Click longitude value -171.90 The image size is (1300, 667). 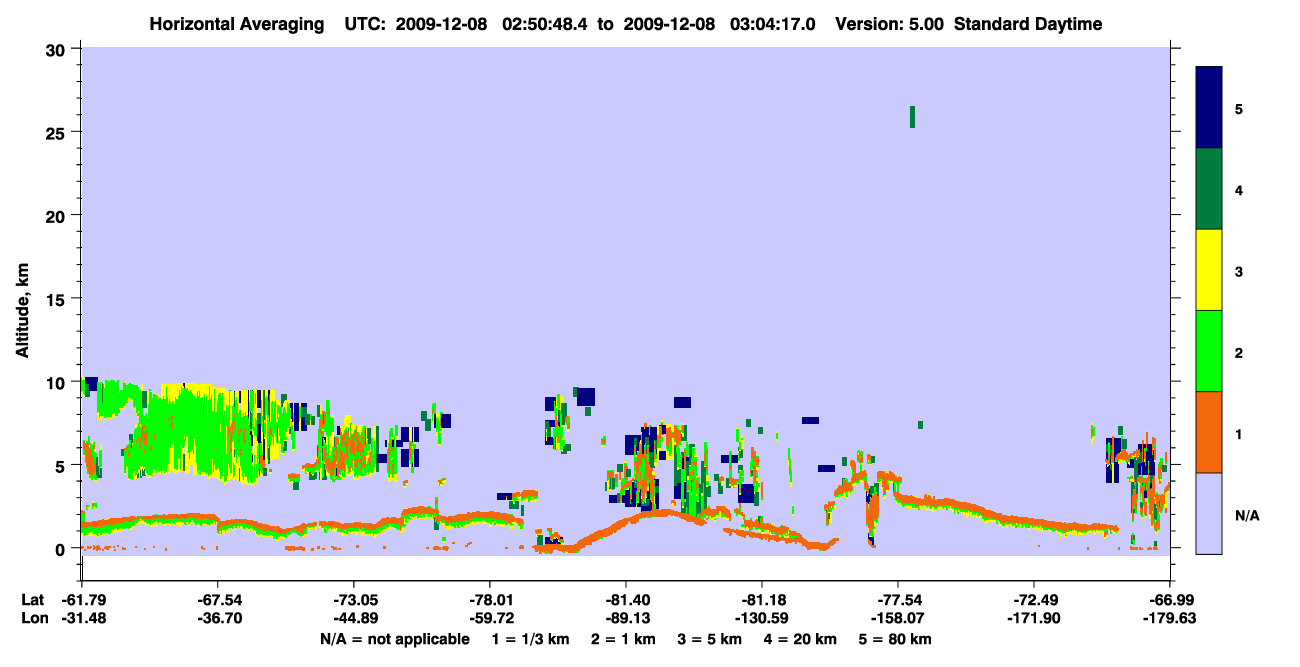pyautogui.click(x=1033, y=618)
